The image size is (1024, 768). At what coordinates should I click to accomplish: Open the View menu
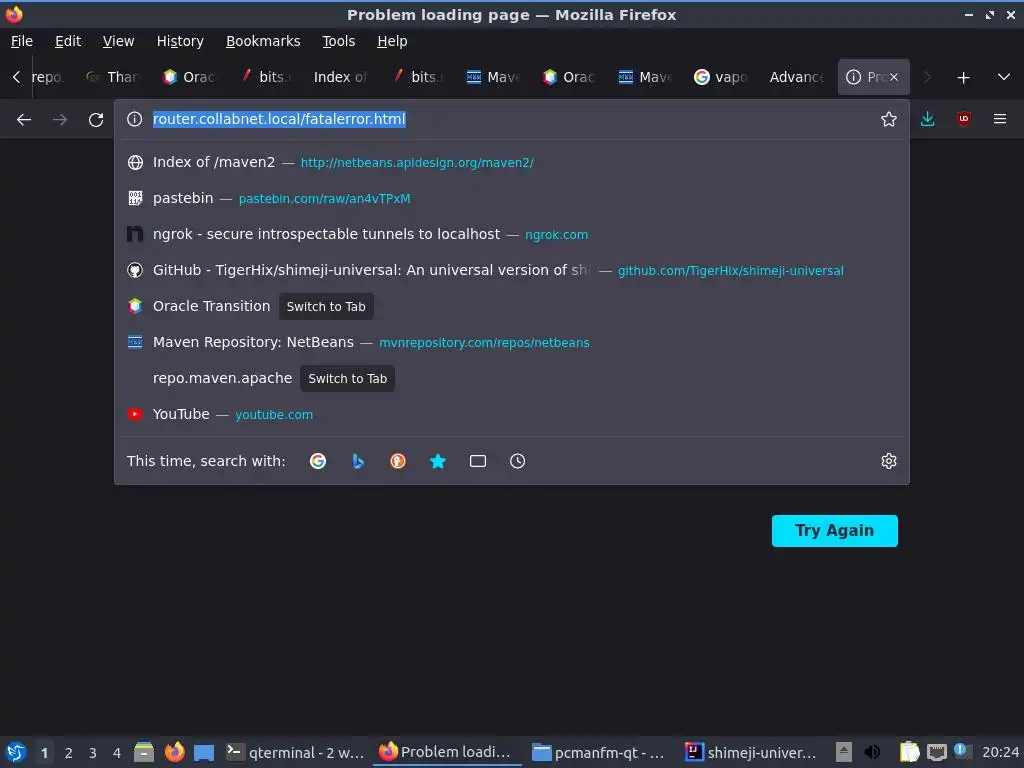coord(118,41)
